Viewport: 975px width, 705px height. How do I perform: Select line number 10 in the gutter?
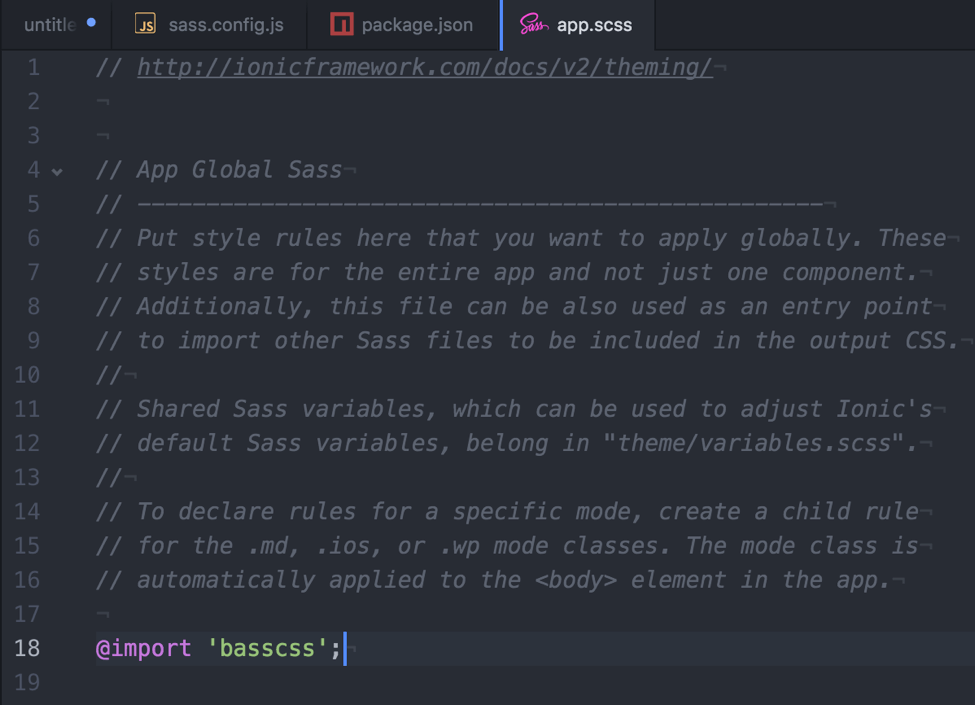[x=28, y=375]
